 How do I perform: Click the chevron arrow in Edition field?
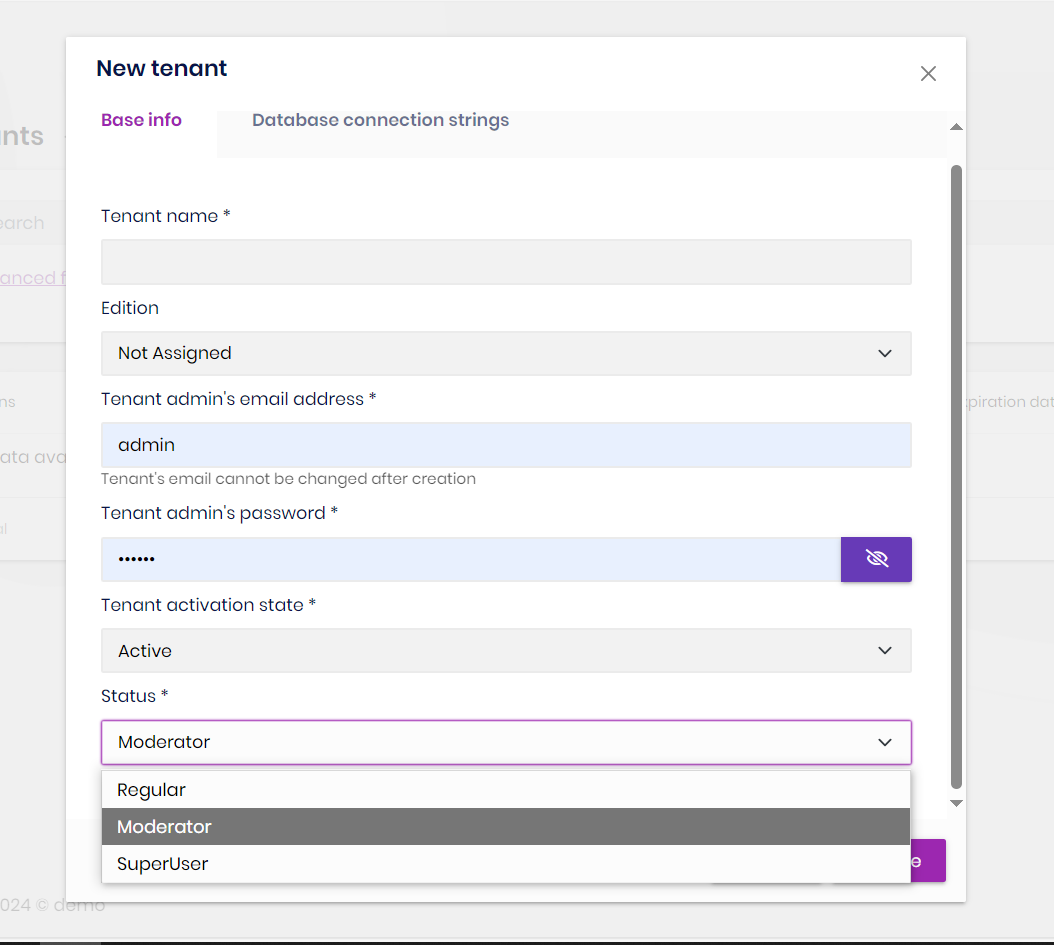(x=884, y=353)
